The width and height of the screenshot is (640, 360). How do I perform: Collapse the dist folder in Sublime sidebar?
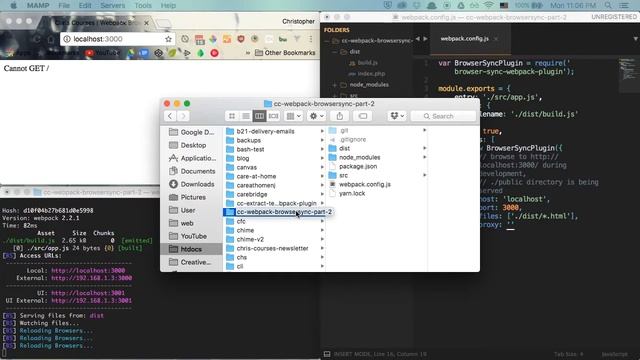335,52
